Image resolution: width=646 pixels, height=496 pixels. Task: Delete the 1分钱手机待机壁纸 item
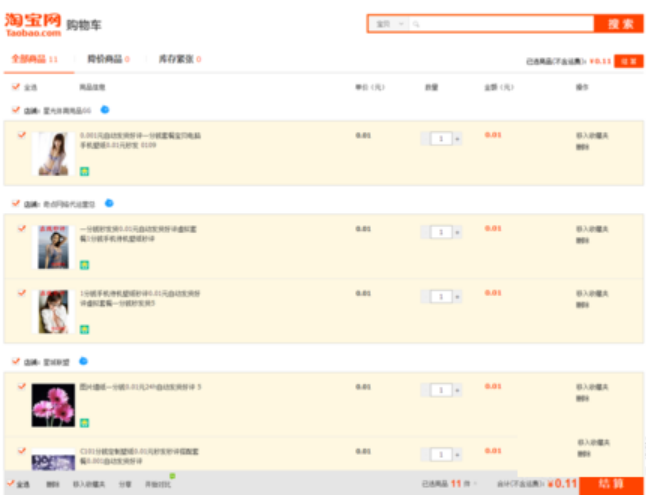pyautogui.click(x=582, y=305)
